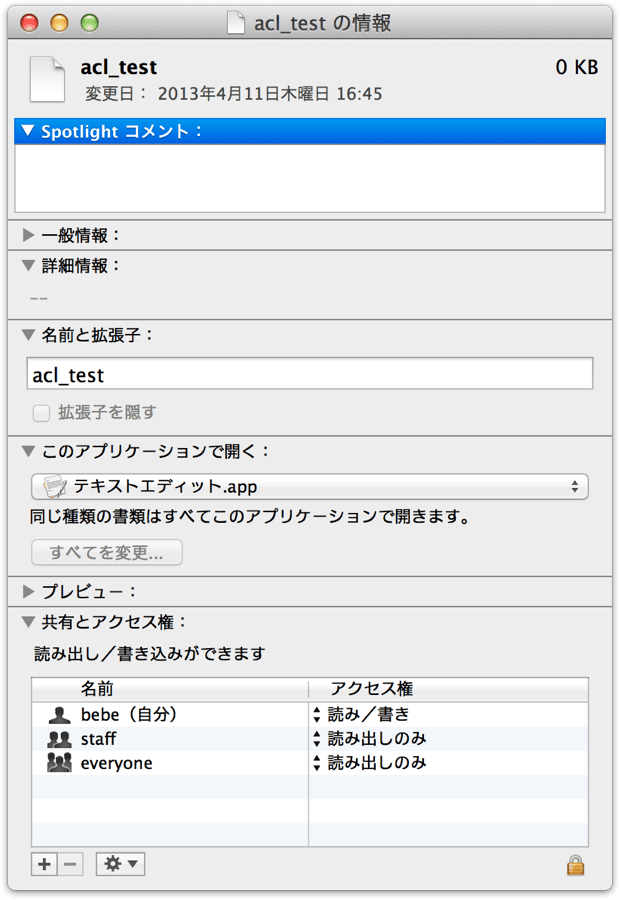Click inside the Spotlight comment text area
620x900 pixels.
[310, 178]
